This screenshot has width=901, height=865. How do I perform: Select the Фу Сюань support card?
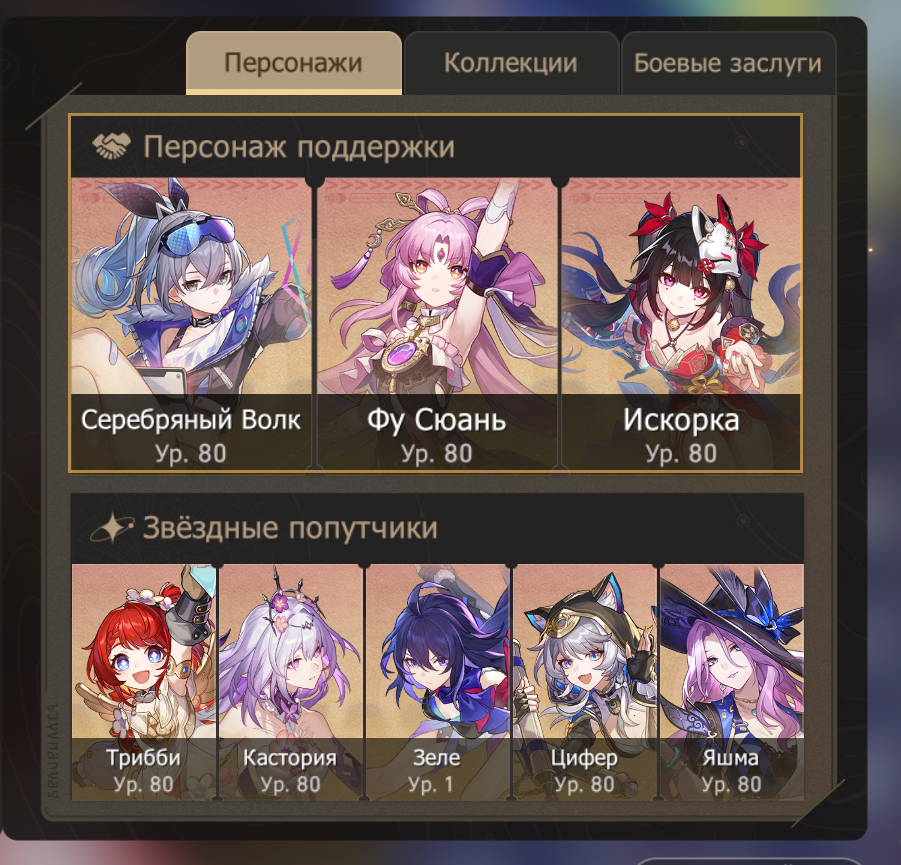(437, 325)
